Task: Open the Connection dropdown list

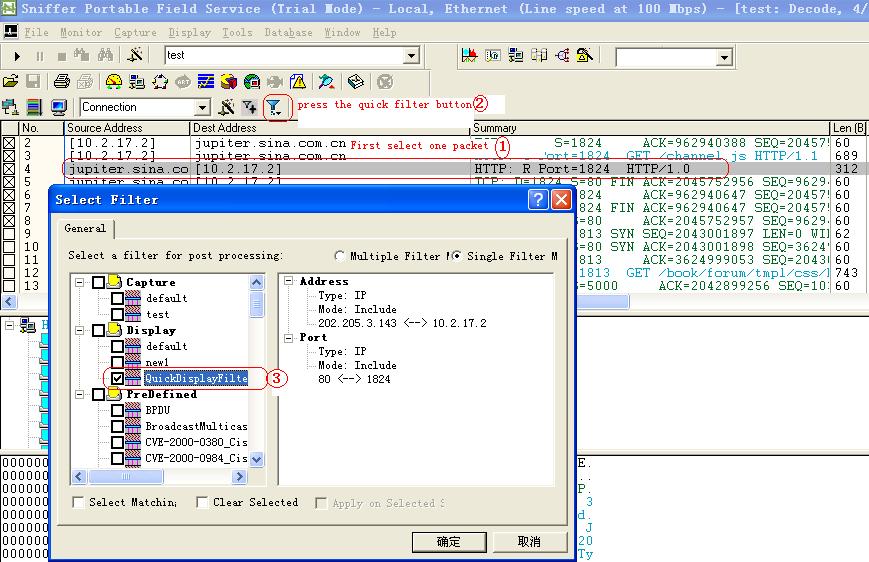Action: click(x=202, y=107)
